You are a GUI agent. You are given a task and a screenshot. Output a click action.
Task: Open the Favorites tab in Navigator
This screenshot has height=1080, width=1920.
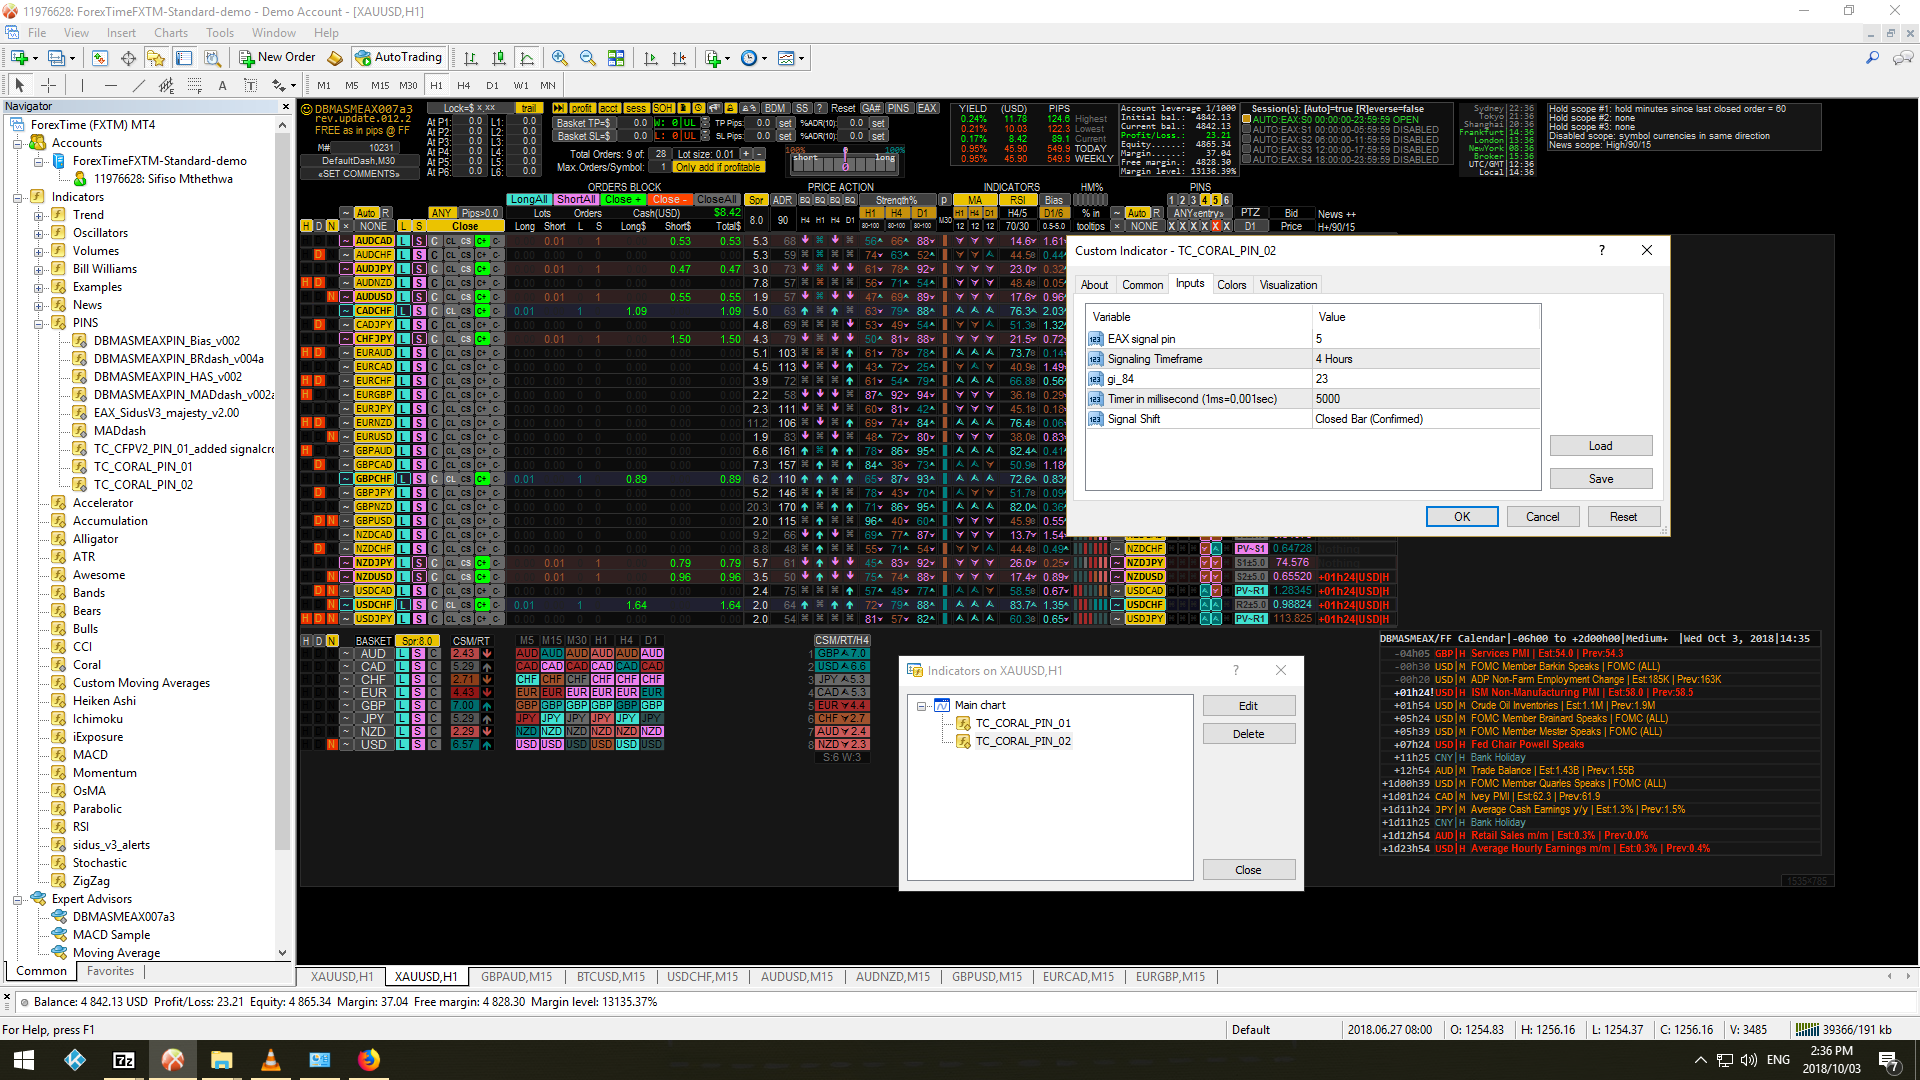110,971
